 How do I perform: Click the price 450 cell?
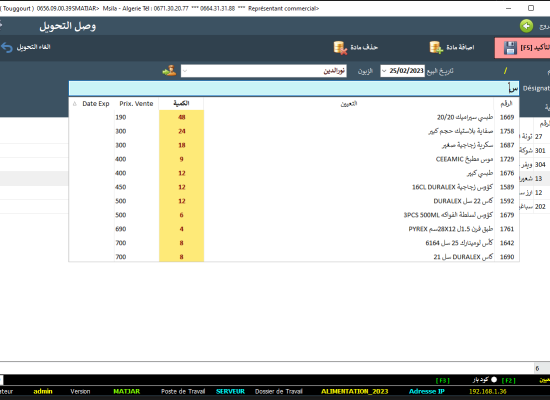137,187
